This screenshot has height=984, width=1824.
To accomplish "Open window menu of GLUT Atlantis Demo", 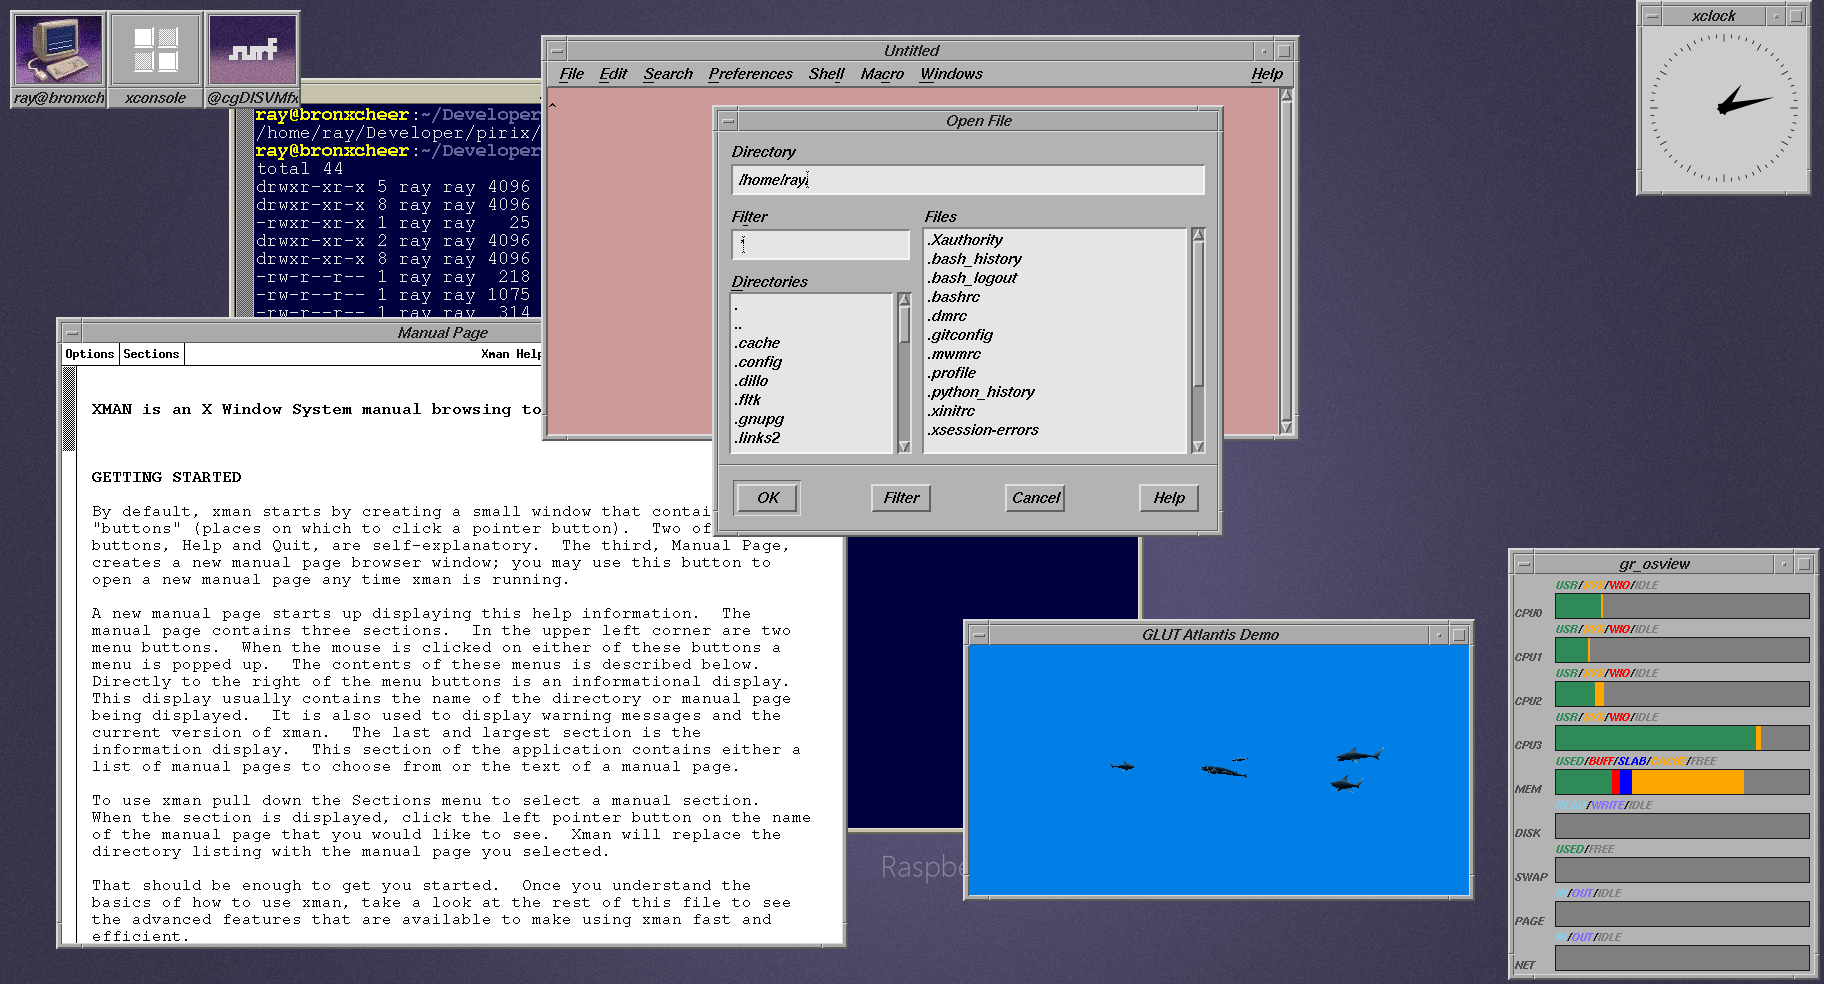I will click(x=979, y=635).
